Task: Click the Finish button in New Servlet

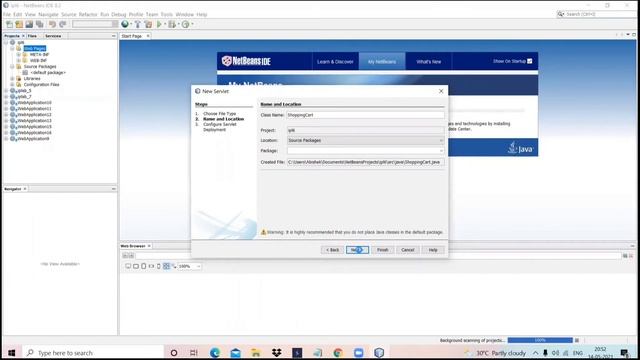Action: pyautogui.click(x=382, y=250)
